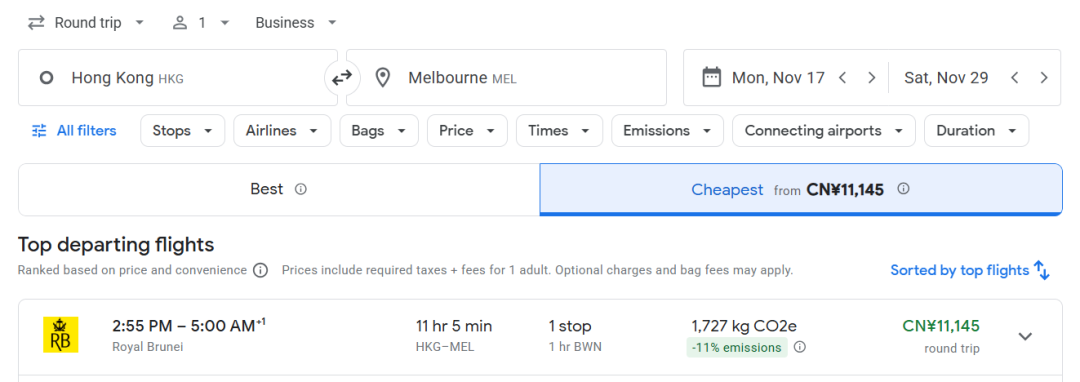Edit the Hong Kong origin field
Image resolution: width=1080 pixels, height=382 pixels.
[178, 78]
